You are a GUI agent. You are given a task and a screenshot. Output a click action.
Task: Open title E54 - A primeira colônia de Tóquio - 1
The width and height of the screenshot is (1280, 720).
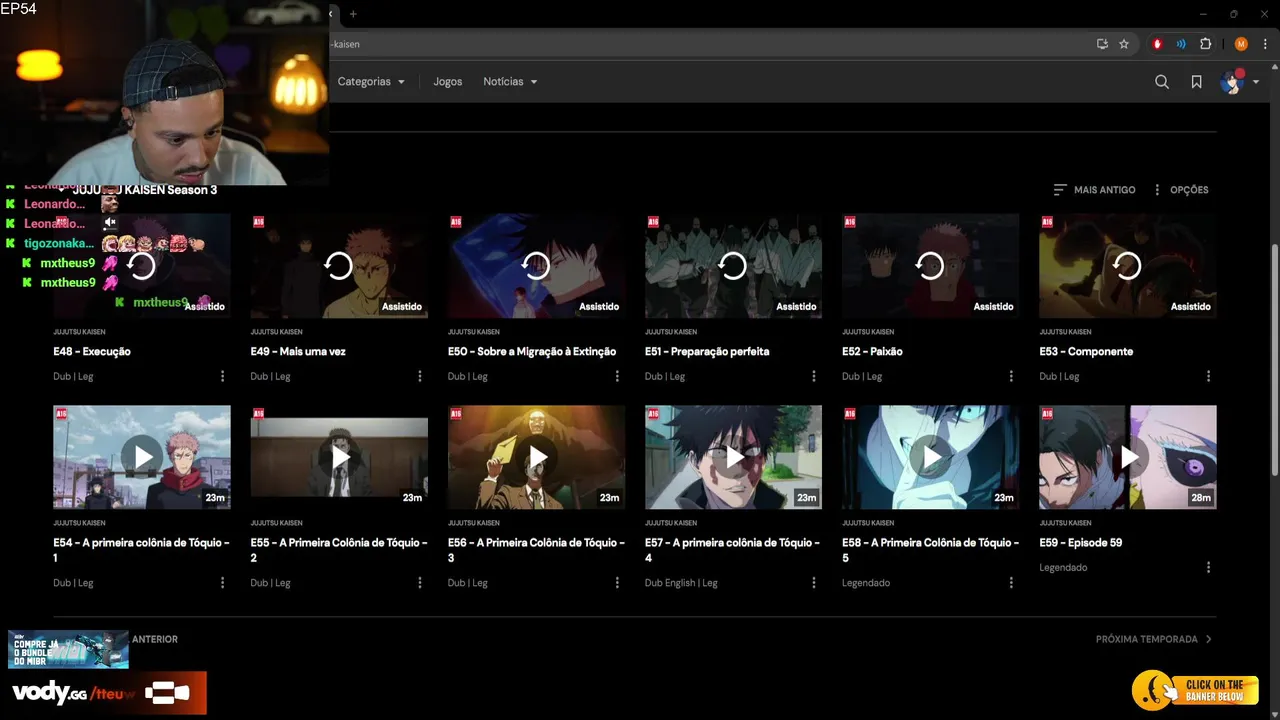coord(141,550)
